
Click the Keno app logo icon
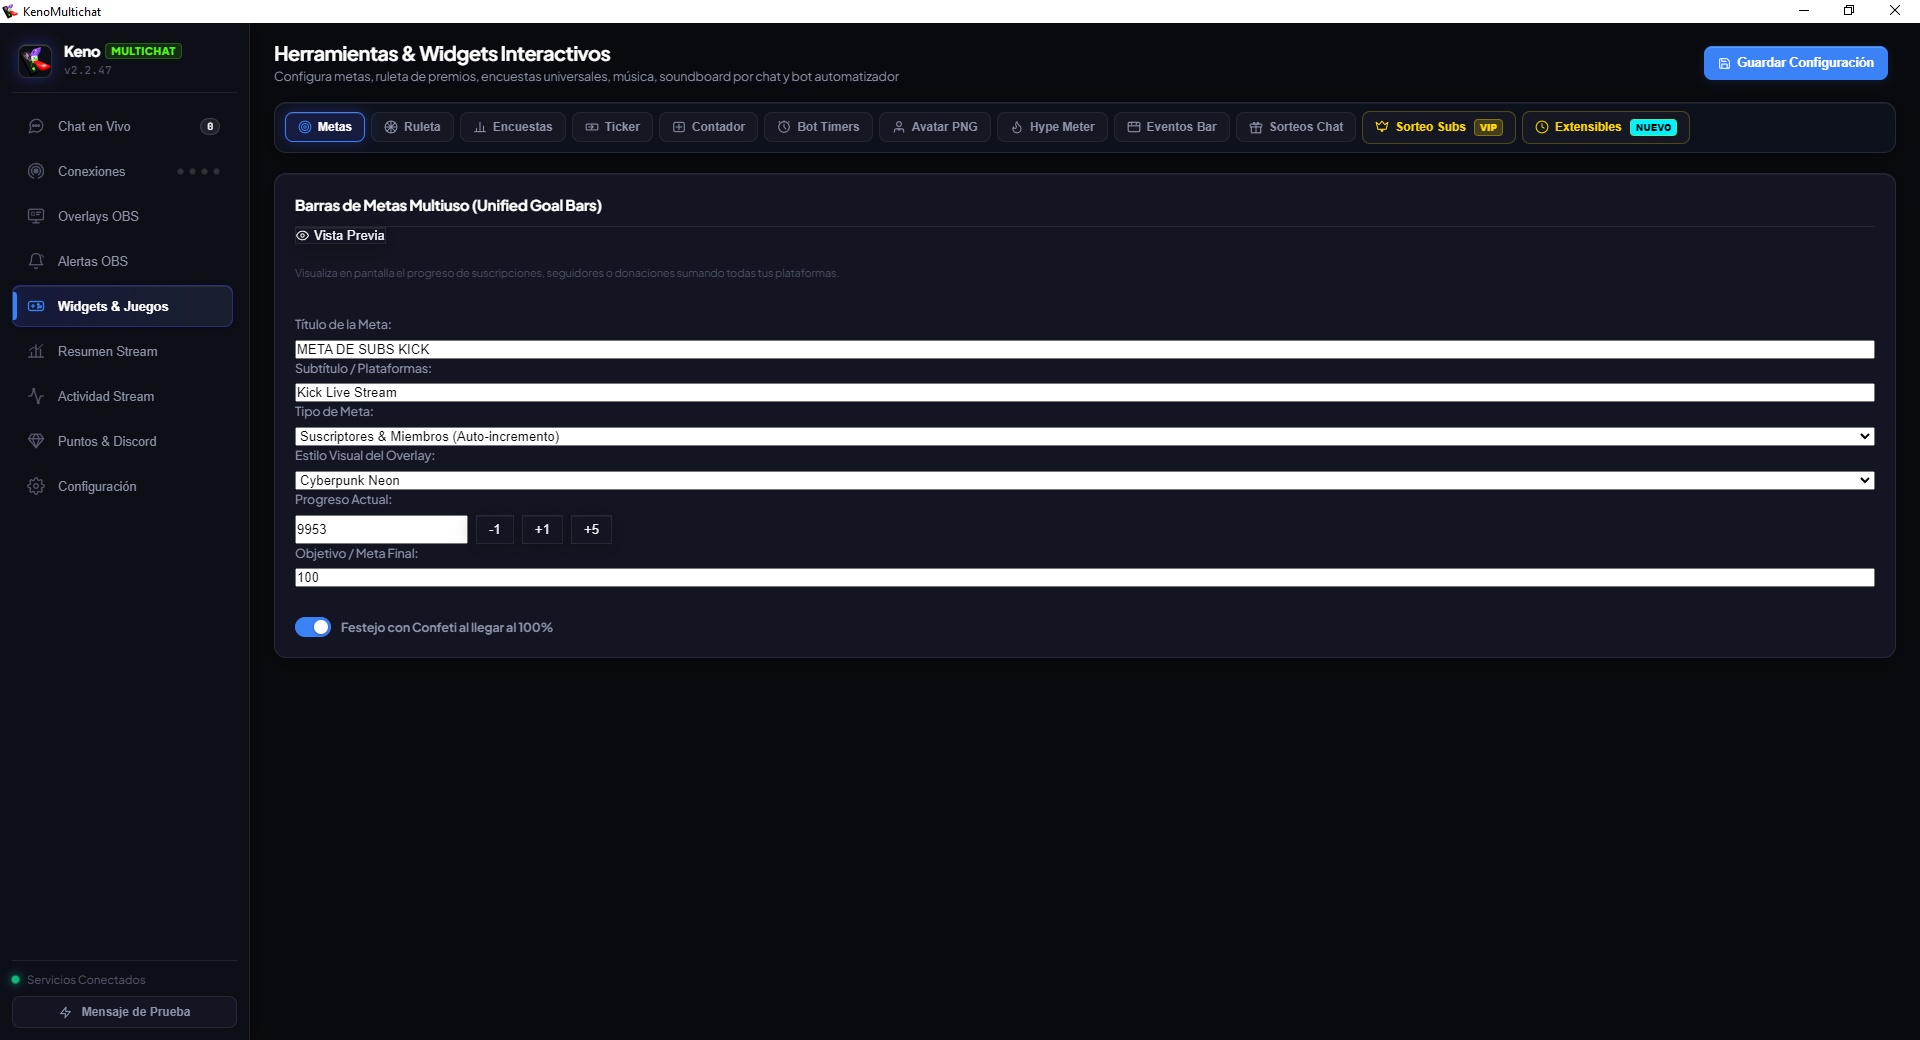36,60
